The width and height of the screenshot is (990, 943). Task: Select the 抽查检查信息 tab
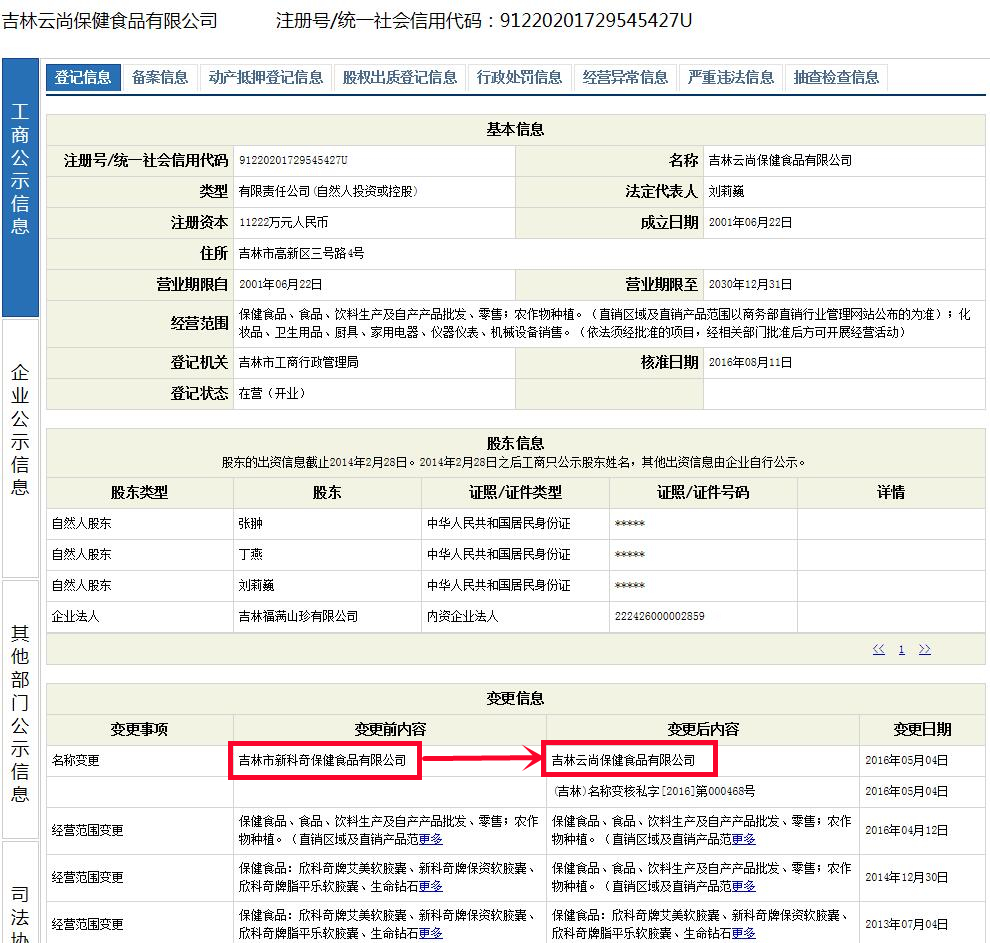pyautogui.click(x=837, y=78)
